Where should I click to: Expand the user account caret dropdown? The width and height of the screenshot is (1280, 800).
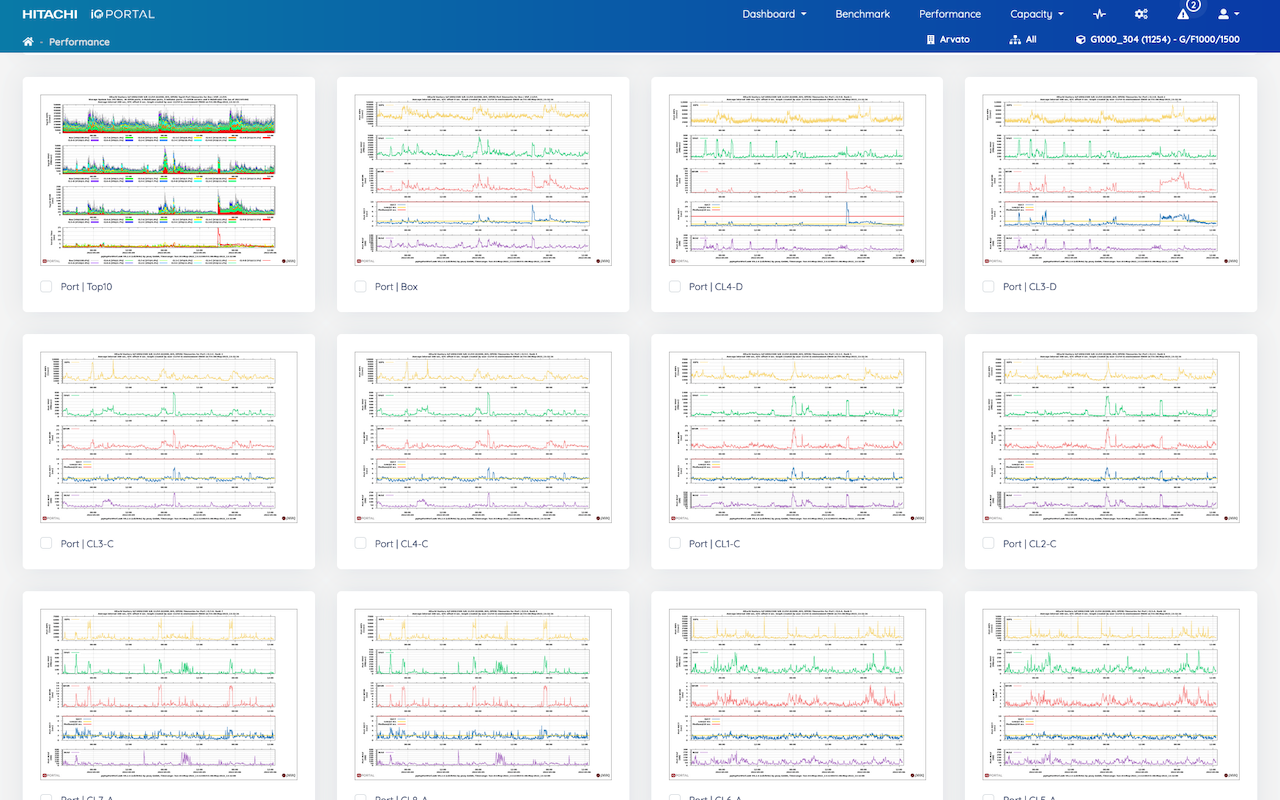(x=1235, y=14)
